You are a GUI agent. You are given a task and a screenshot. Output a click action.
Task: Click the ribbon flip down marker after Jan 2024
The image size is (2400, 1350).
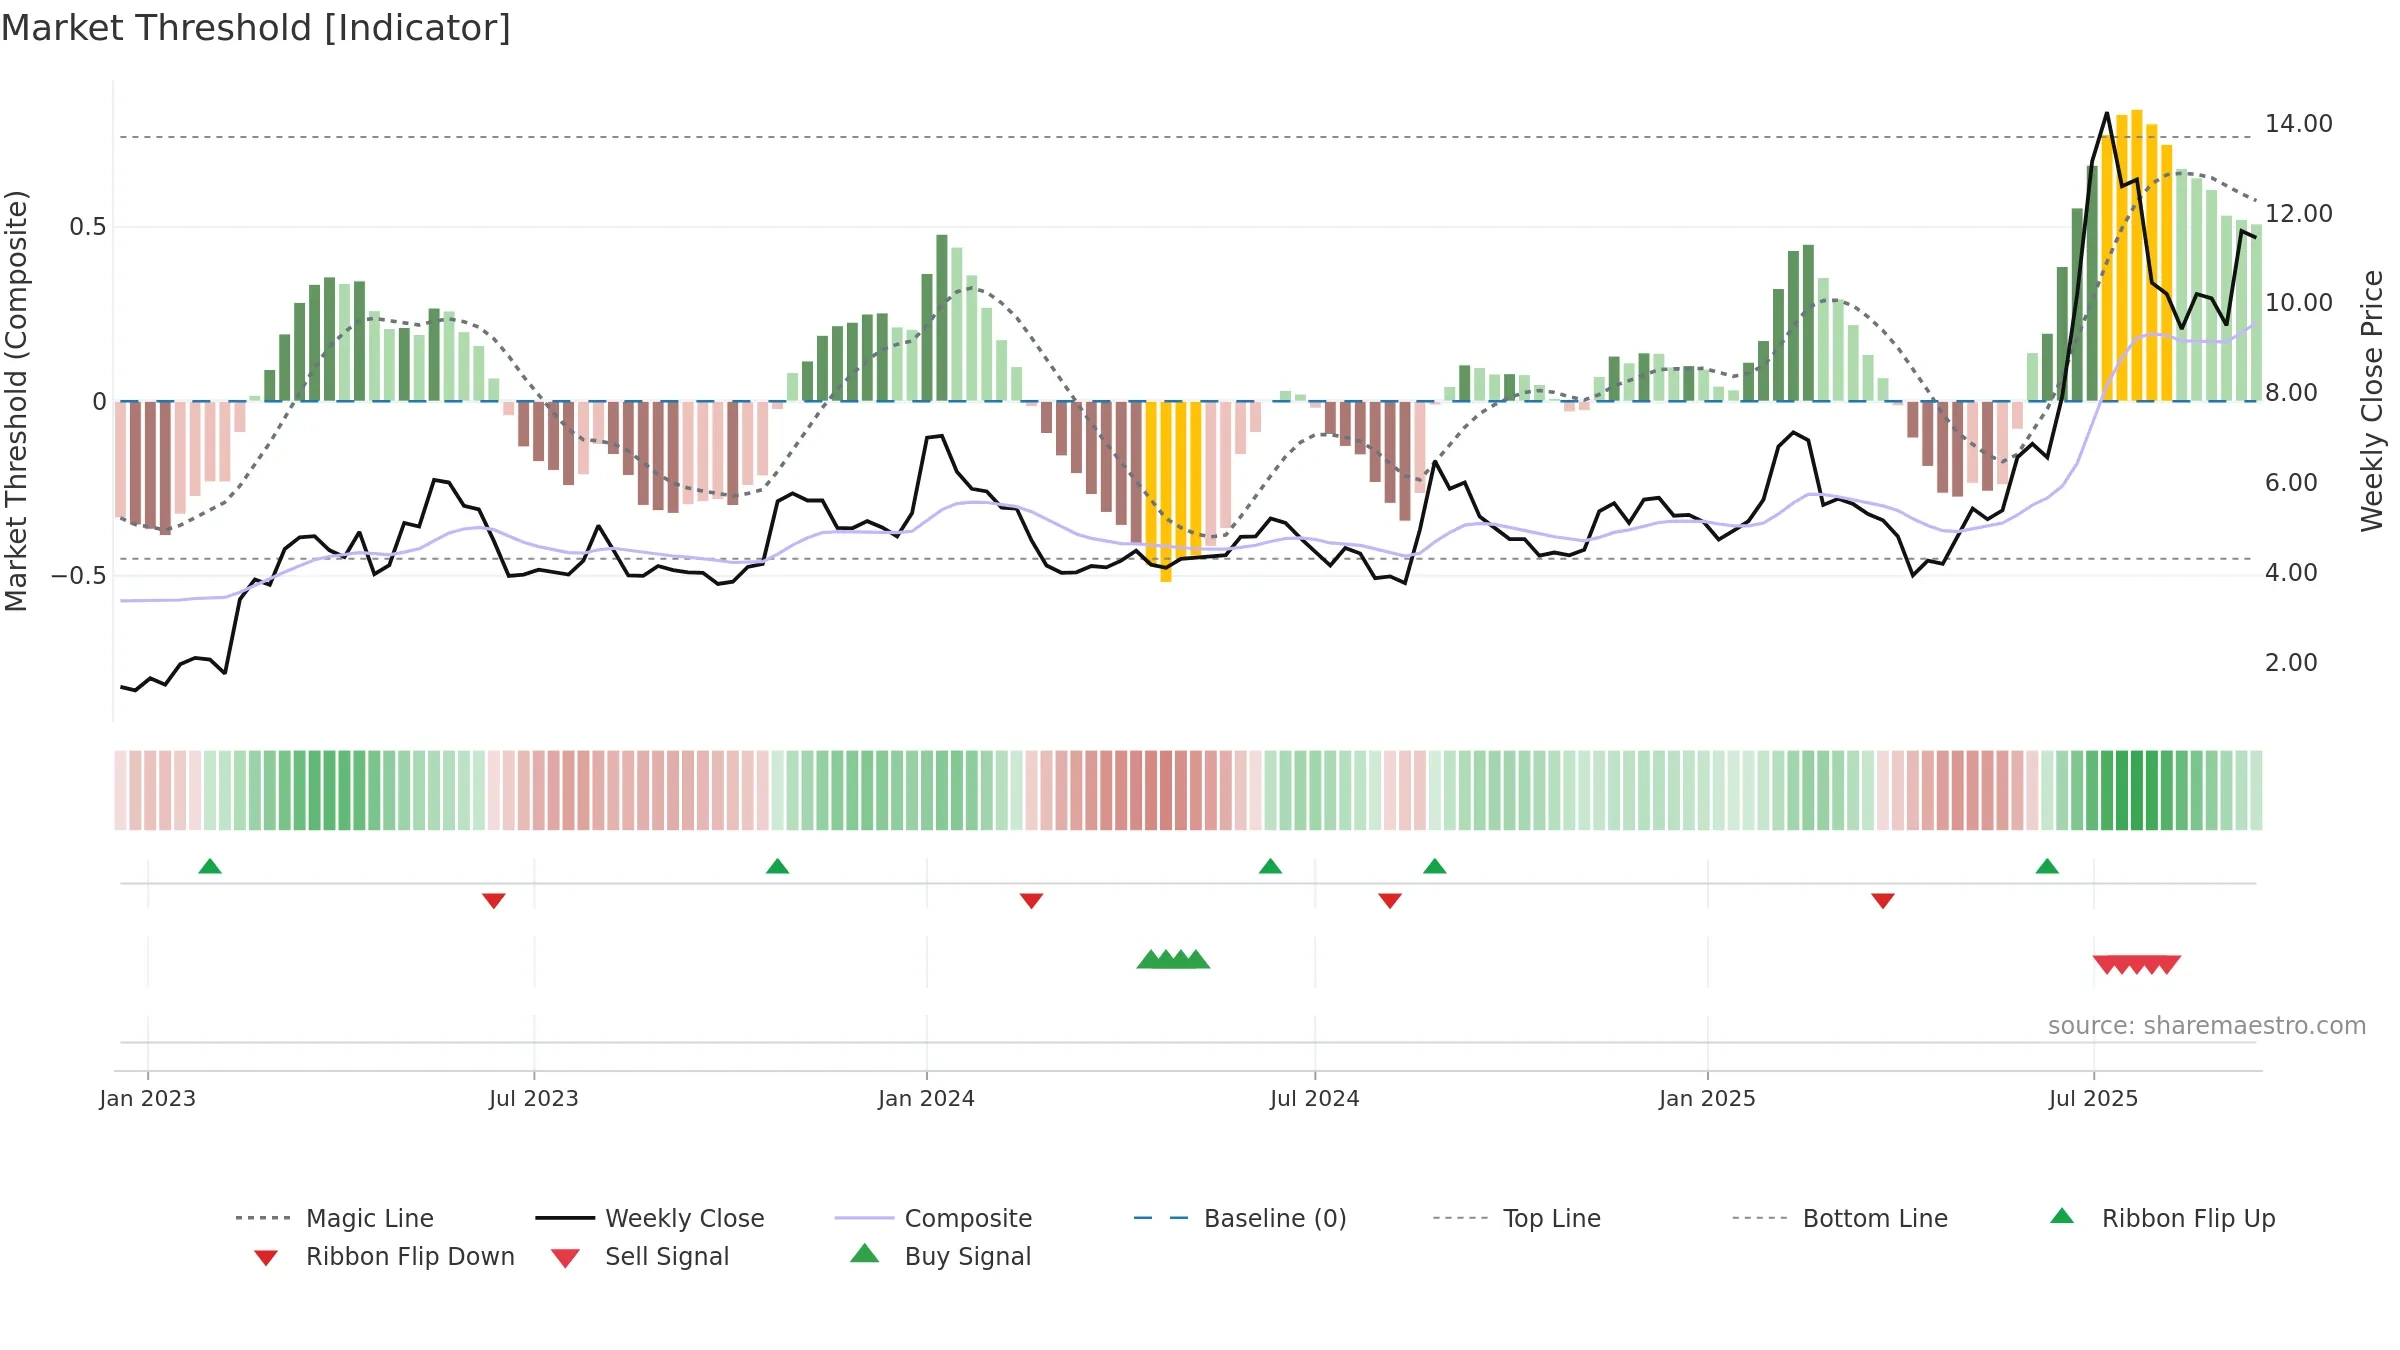pyautogui.click(x=1031, y=901)
